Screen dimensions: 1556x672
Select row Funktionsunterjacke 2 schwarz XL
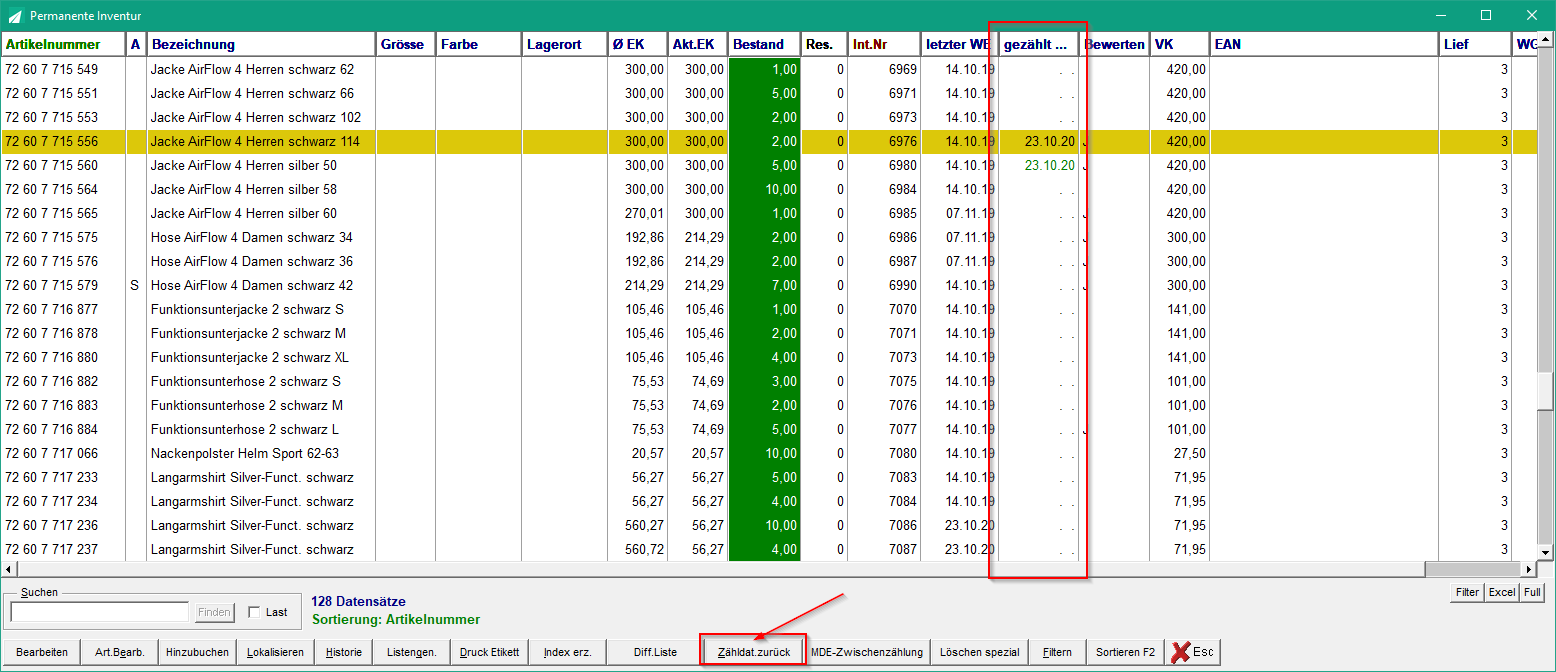point(769,357)
